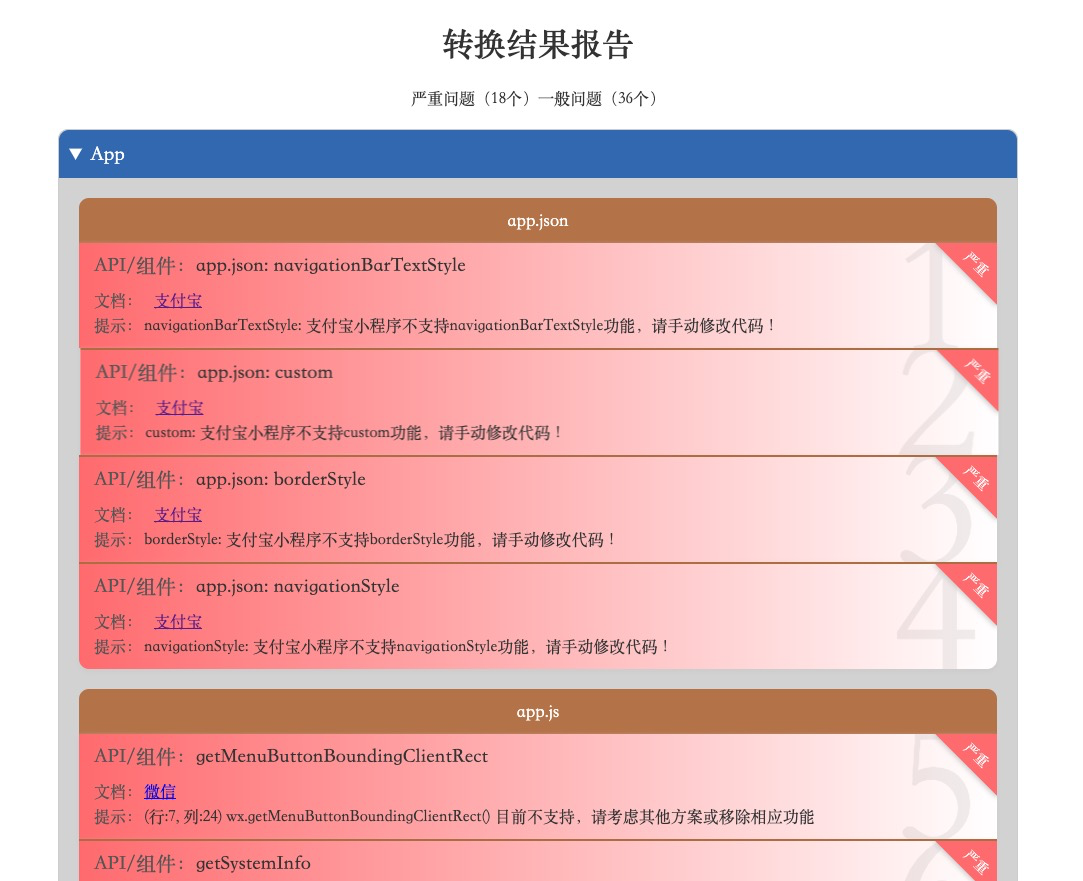This screenshot has height=881, width=1083.
Task: Click the custom 提示 message text
Action: [x=354, y=433]
